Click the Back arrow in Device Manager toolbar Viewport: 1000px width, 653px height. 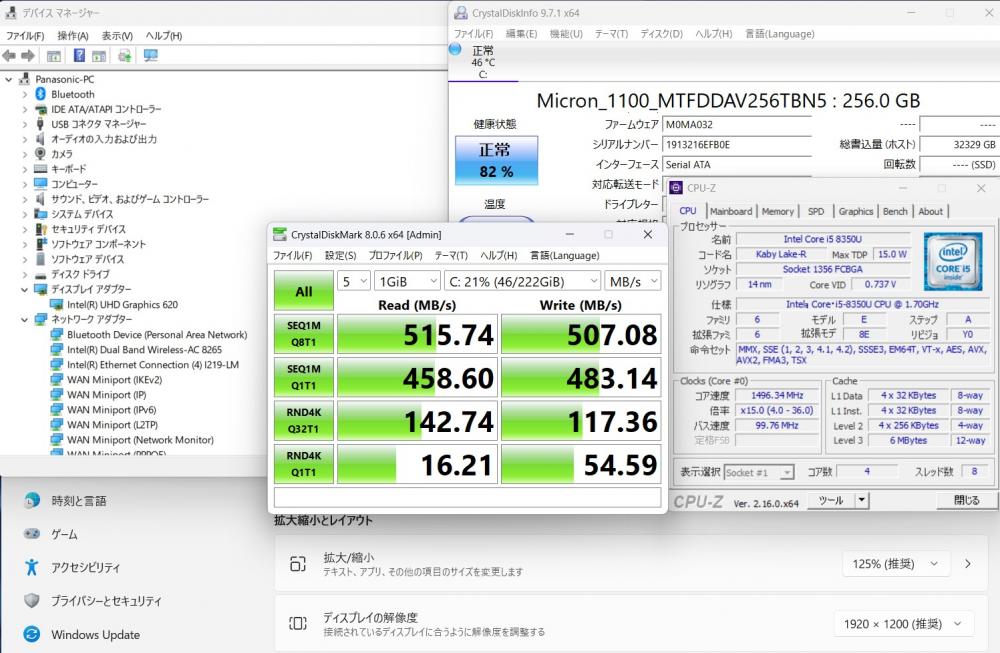click(9, 56)
